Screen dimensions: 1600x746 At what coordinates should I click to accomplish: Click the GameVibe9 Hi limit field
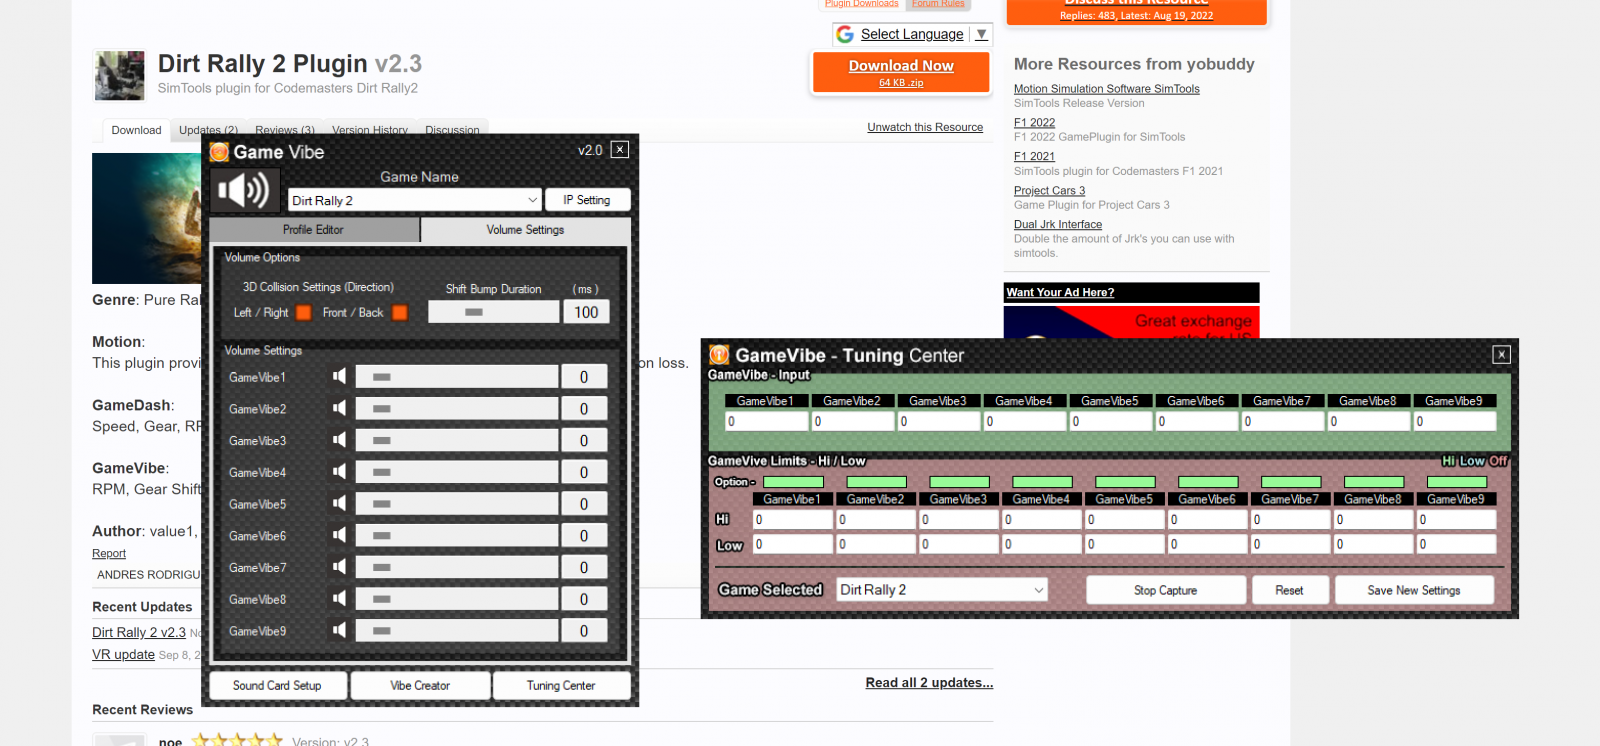tap(1457, 520)
